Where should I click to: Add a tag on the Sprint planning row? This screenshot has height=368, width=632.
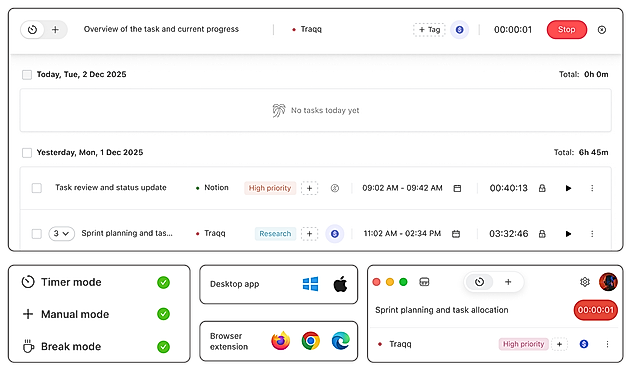point(309,234)
